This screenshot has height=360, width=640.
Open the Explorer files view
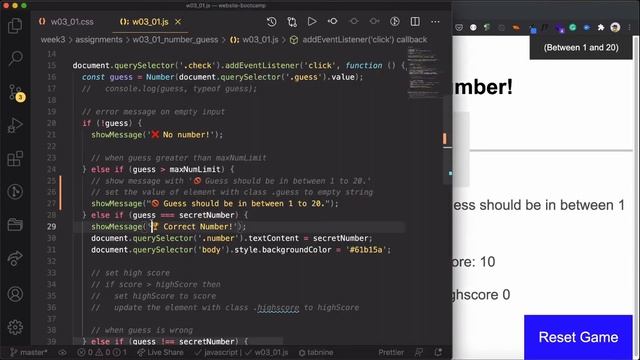tap(15, 26)
